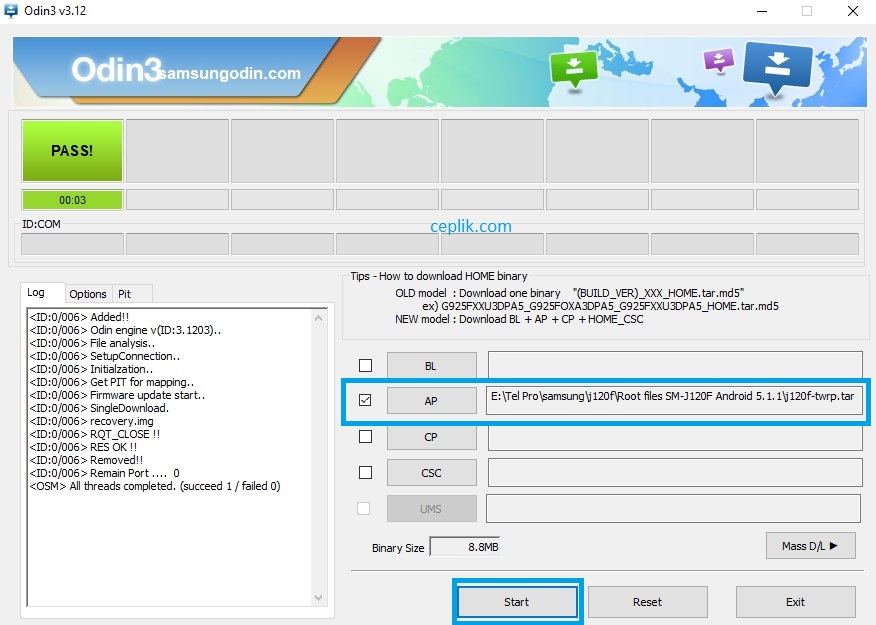
Task: Click the large blue download bubble icon
Action: (777, 68)
